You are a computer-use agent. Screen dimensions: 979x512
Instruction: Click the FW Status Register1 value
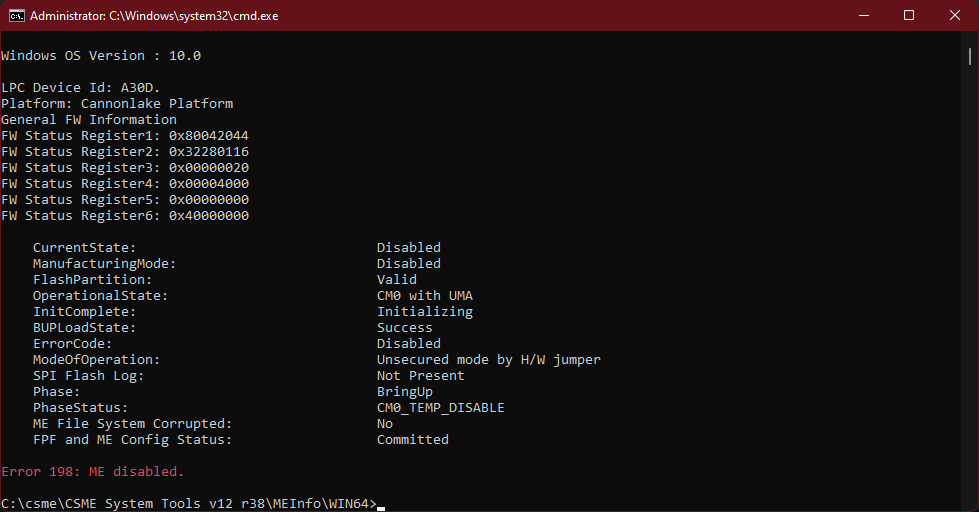click(209, 135)
